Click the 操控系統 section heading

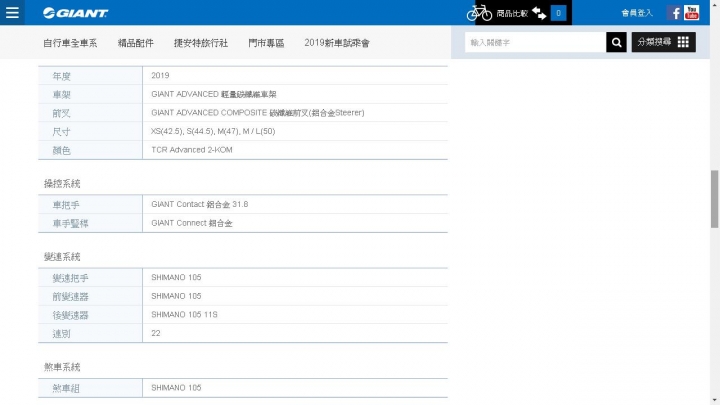point(62,184)
